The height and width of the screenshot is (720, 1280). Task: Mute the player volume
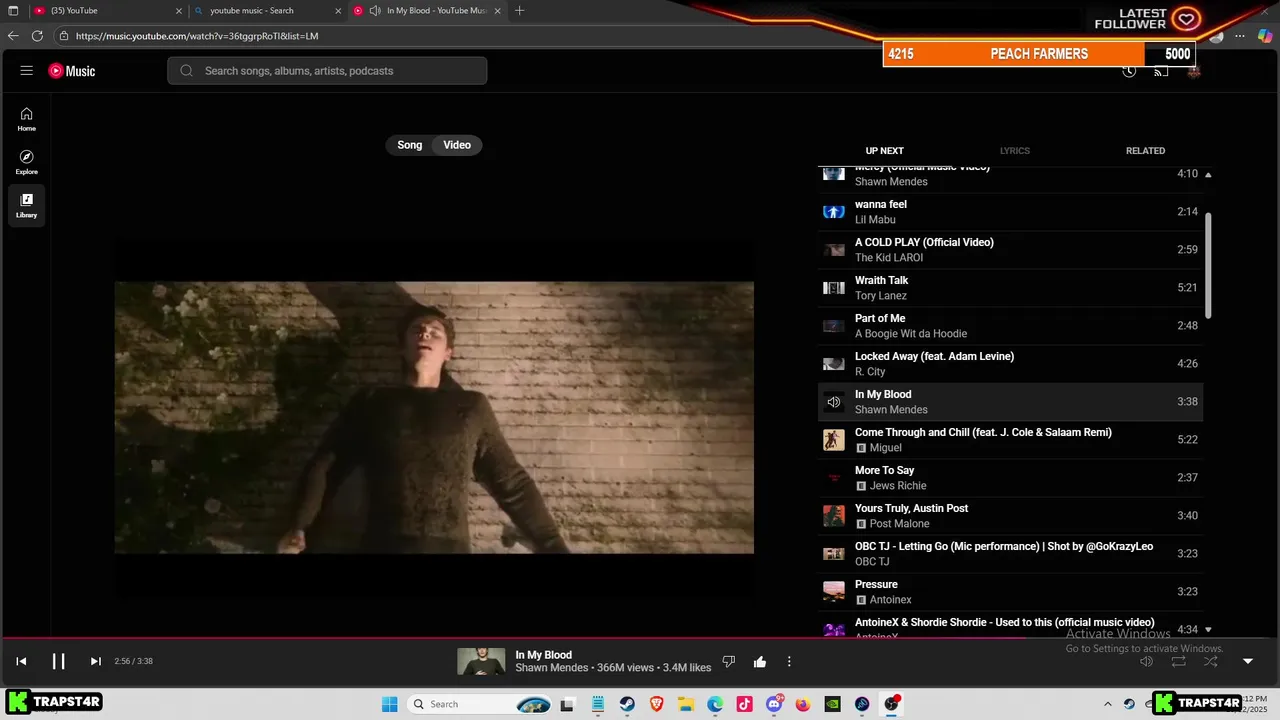(1147, 661)
